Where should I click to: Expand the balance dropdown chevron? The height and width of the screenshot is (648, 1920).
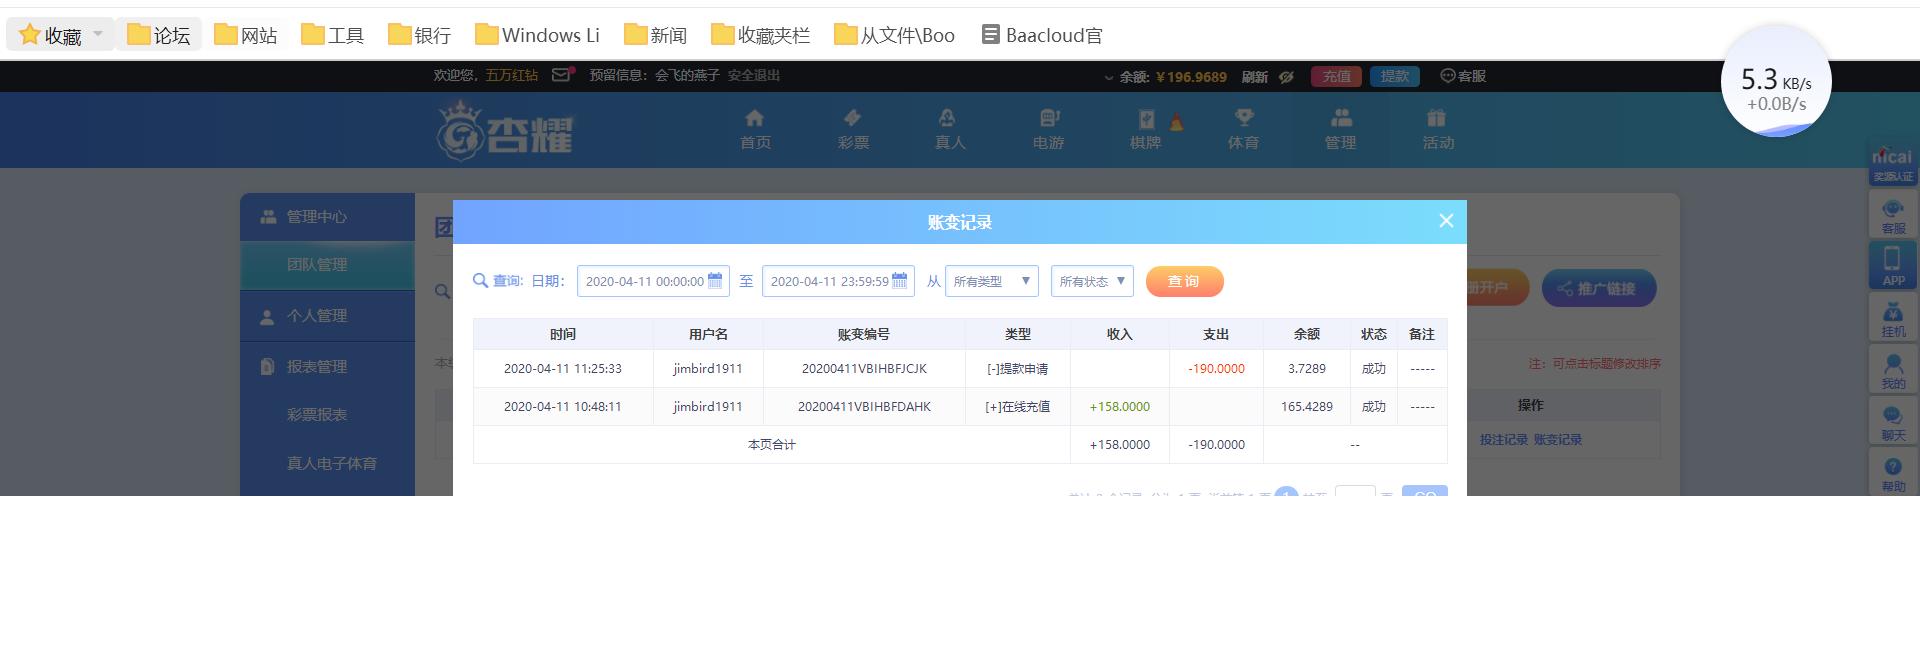tap(1108, 77)
